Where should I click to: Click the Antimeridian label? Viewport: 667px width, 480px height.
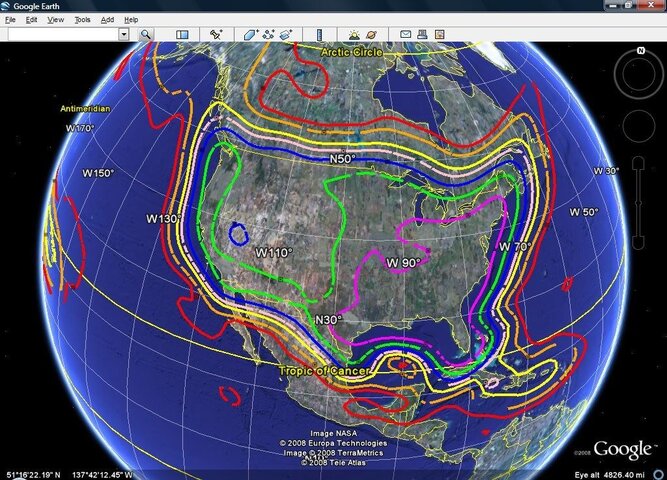85,109
